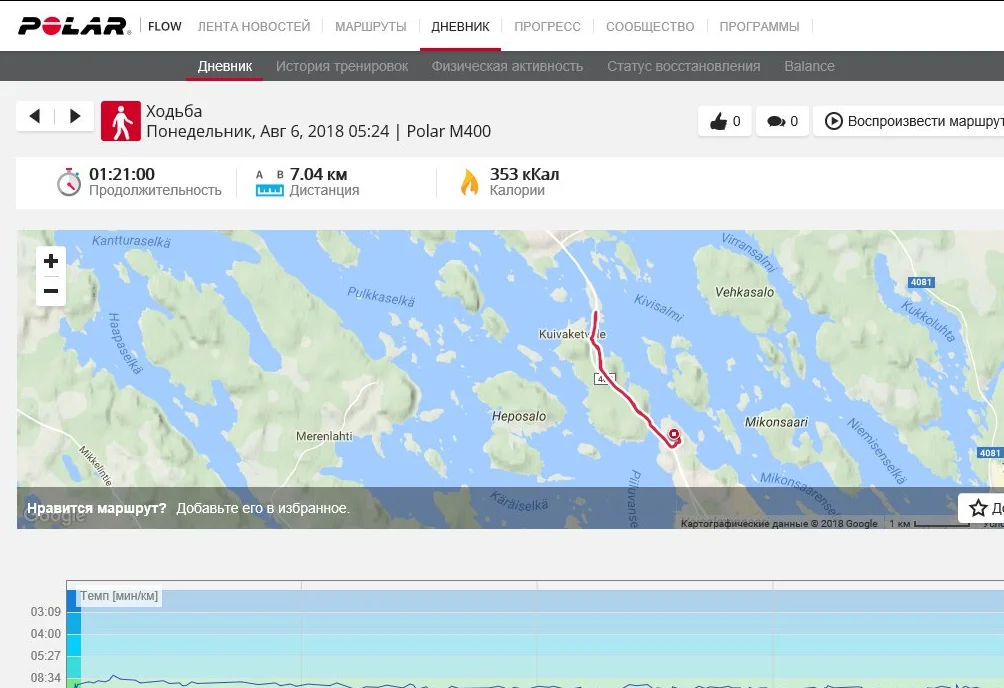Click the distance ruler icon

point(270,183)
